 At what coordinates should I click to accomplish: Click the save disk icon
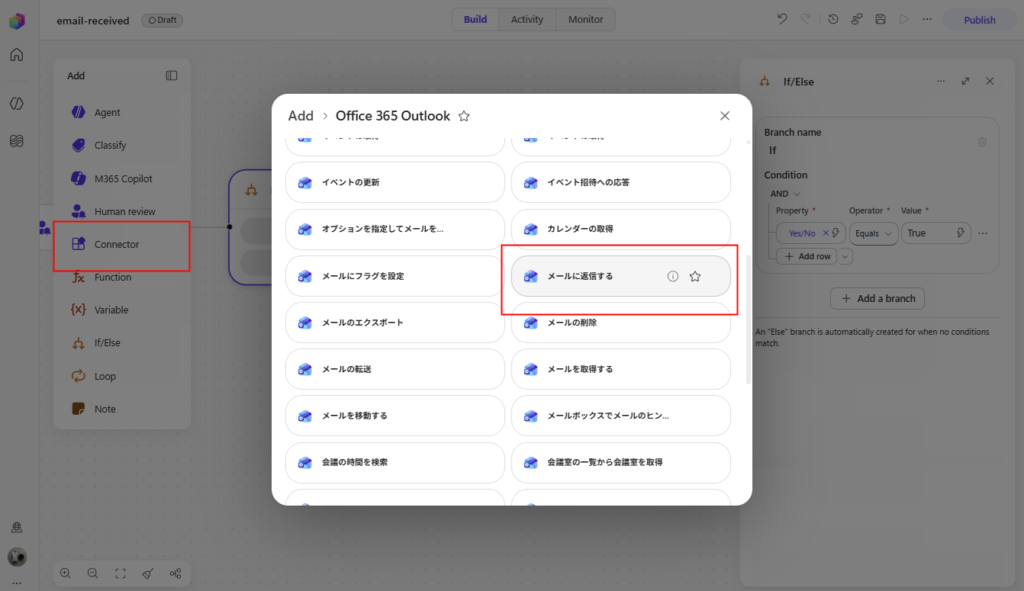880,19
